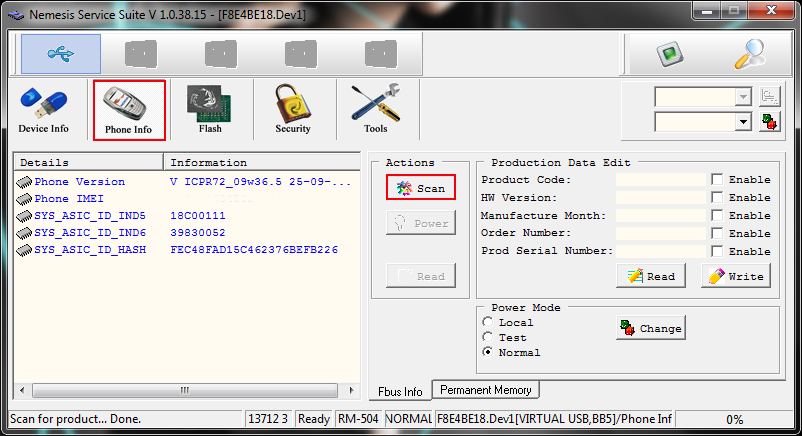The image size is (802, 436).
Task: Click the horizontal scrollbar thumb
Action: point(185,390)
